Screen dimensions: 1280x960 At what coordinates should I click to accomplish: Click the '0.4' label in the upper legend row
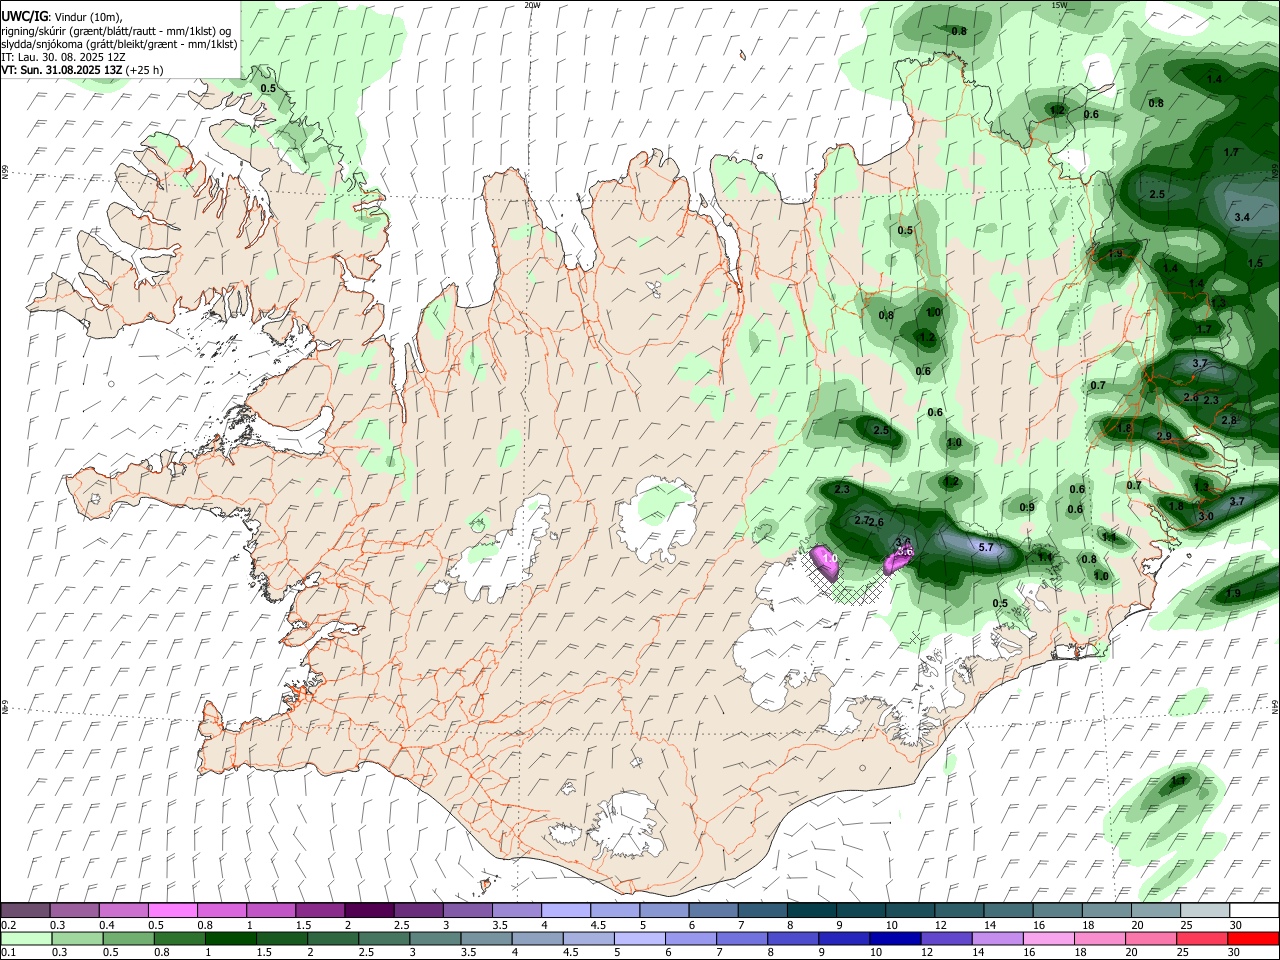[x=107, y=925]
